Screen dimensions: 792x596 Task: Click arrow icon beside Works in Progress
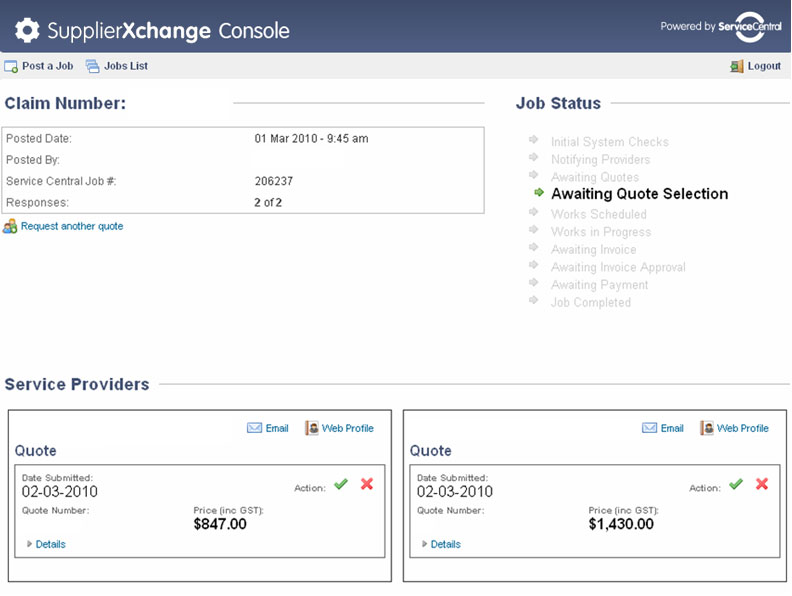tap(533, 229)
